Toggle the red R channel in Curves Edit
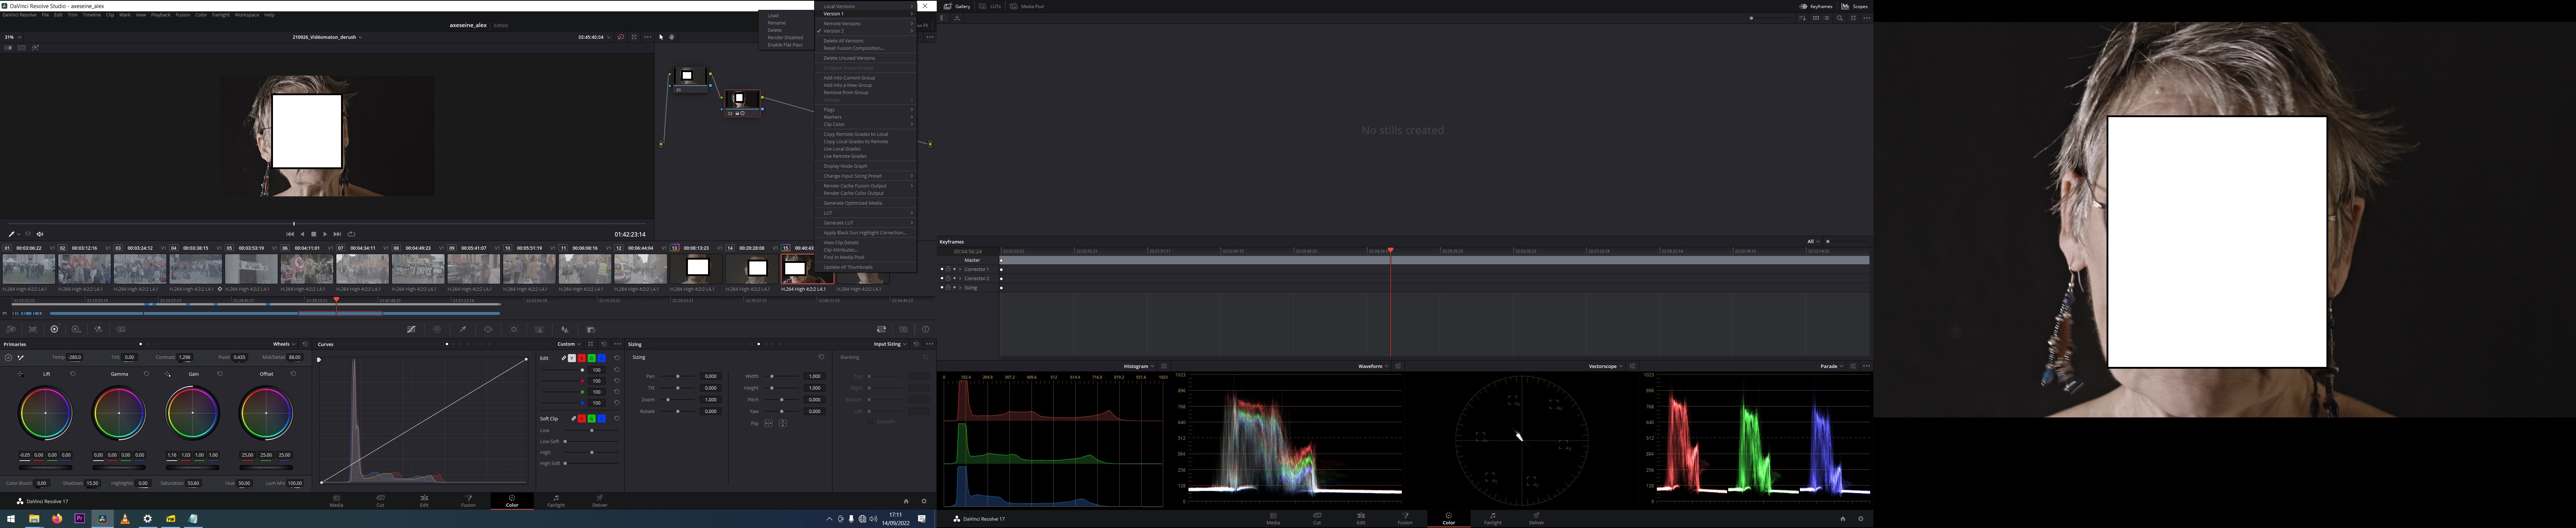Image resolution: width=2576 pixels, height=528 pixels. 582,358
